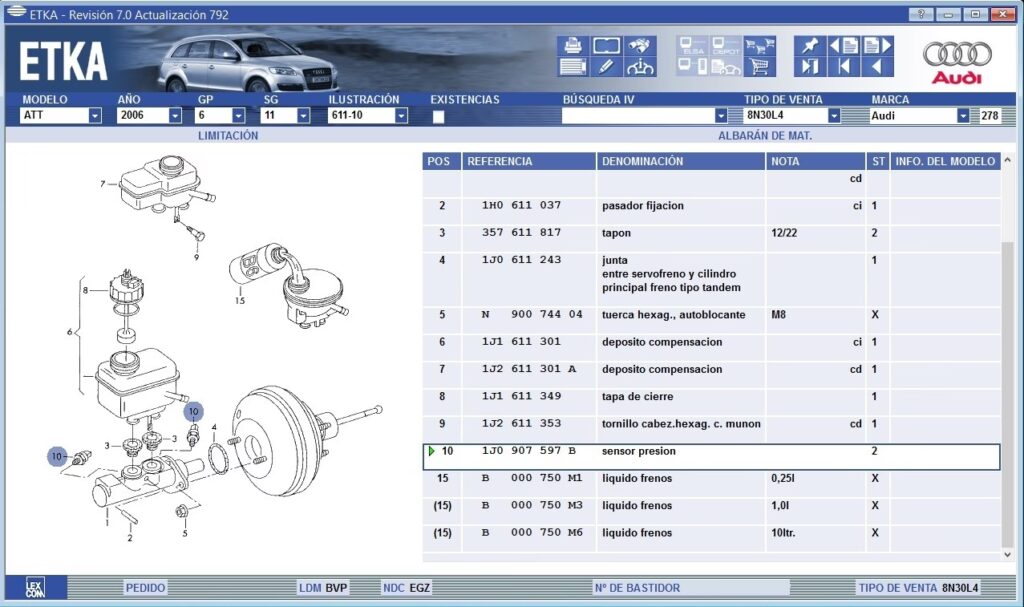1024x607 pixels.
Task: Open the single shopping cart icon
Action: tap(760, 67)
